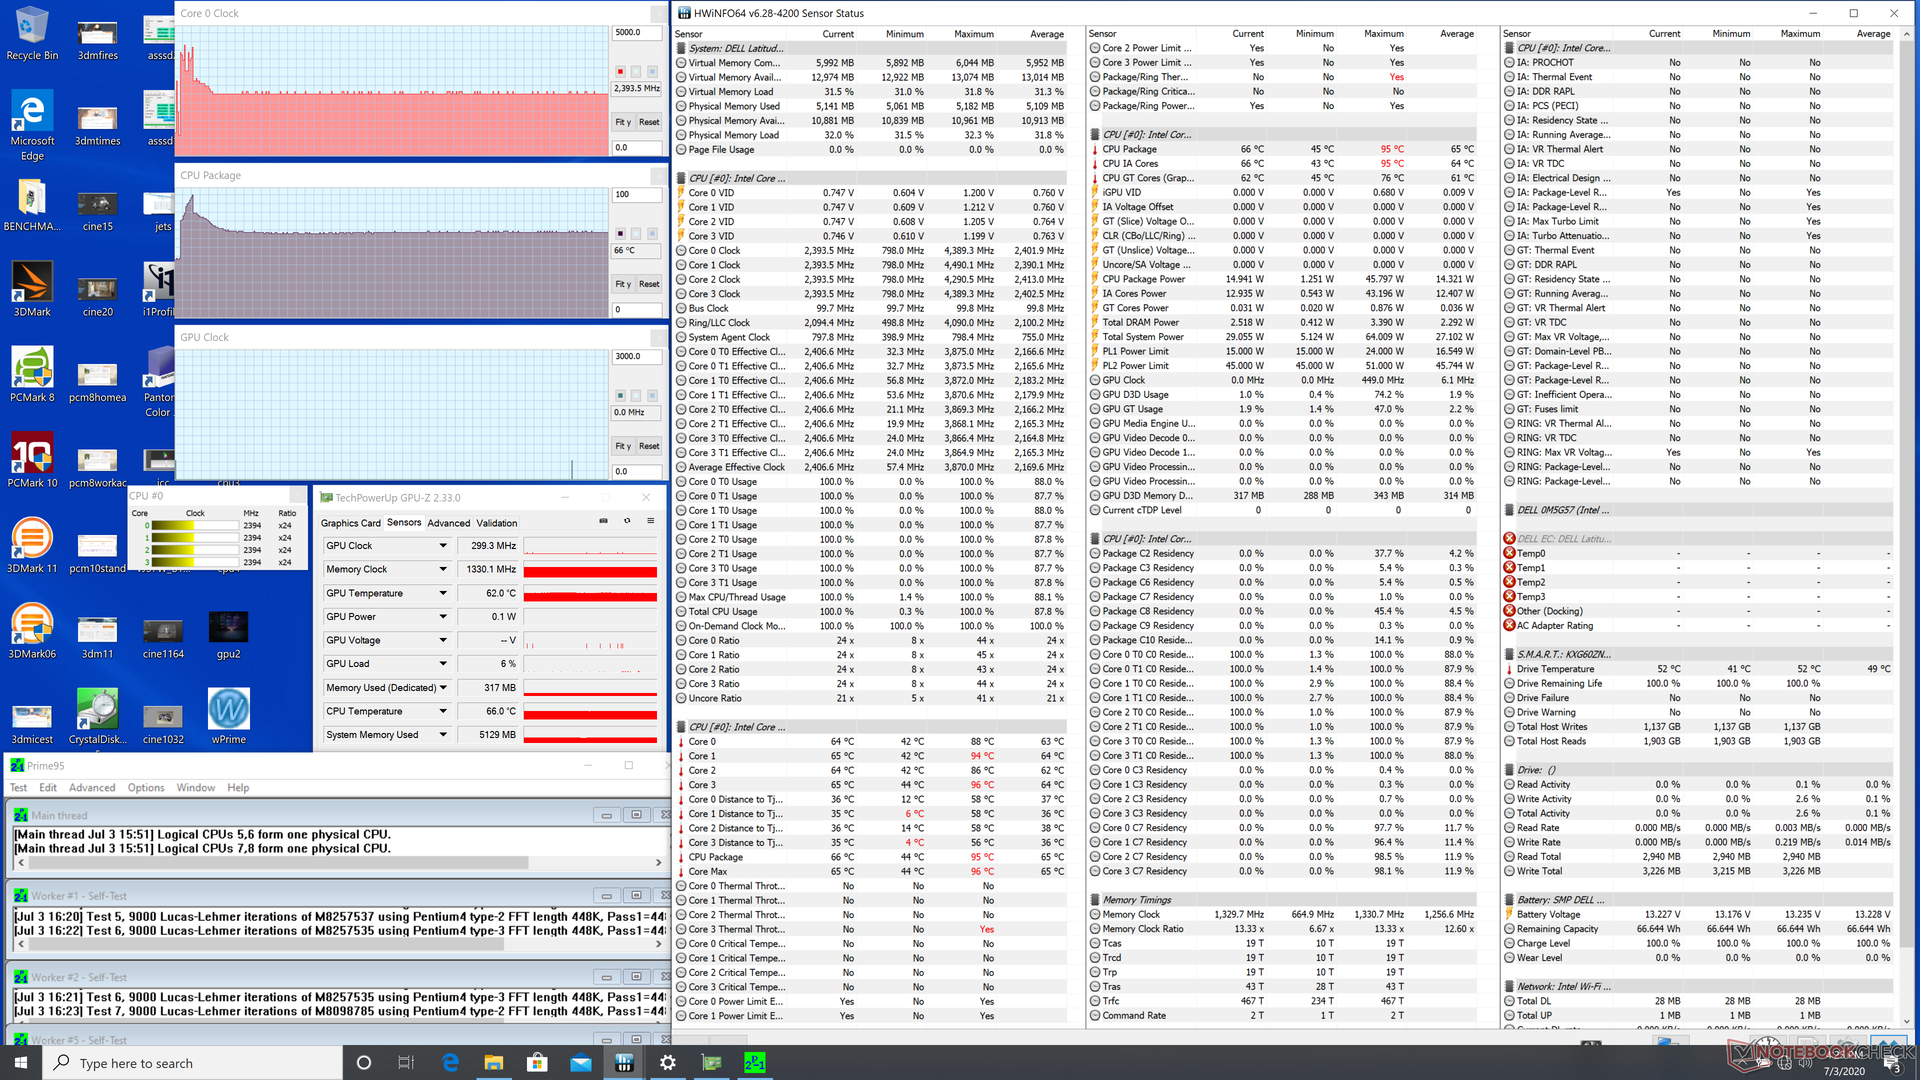Open the GPU Temperature sensor dropdown in GPU-Z
The image size is (1920, 1080).
pyautogui.click(x=443, y=593)
